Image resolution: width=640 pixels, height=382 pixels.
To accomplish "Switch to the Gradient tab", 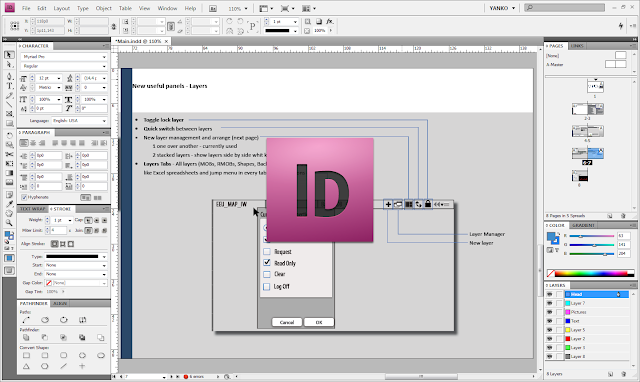I will coord(583,225).
